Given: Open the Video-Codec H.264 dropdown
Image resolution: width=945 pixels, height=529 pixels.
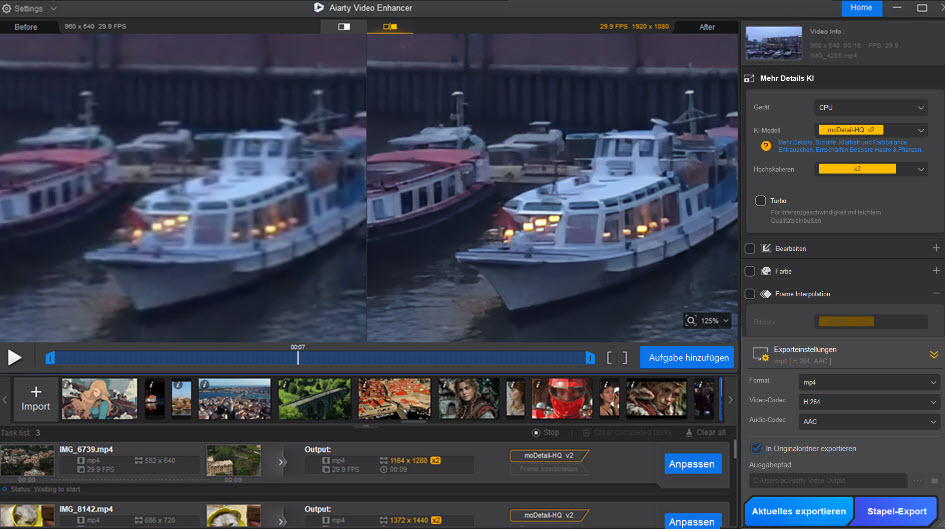Looking at the screenshot, I should pos(870,402).
